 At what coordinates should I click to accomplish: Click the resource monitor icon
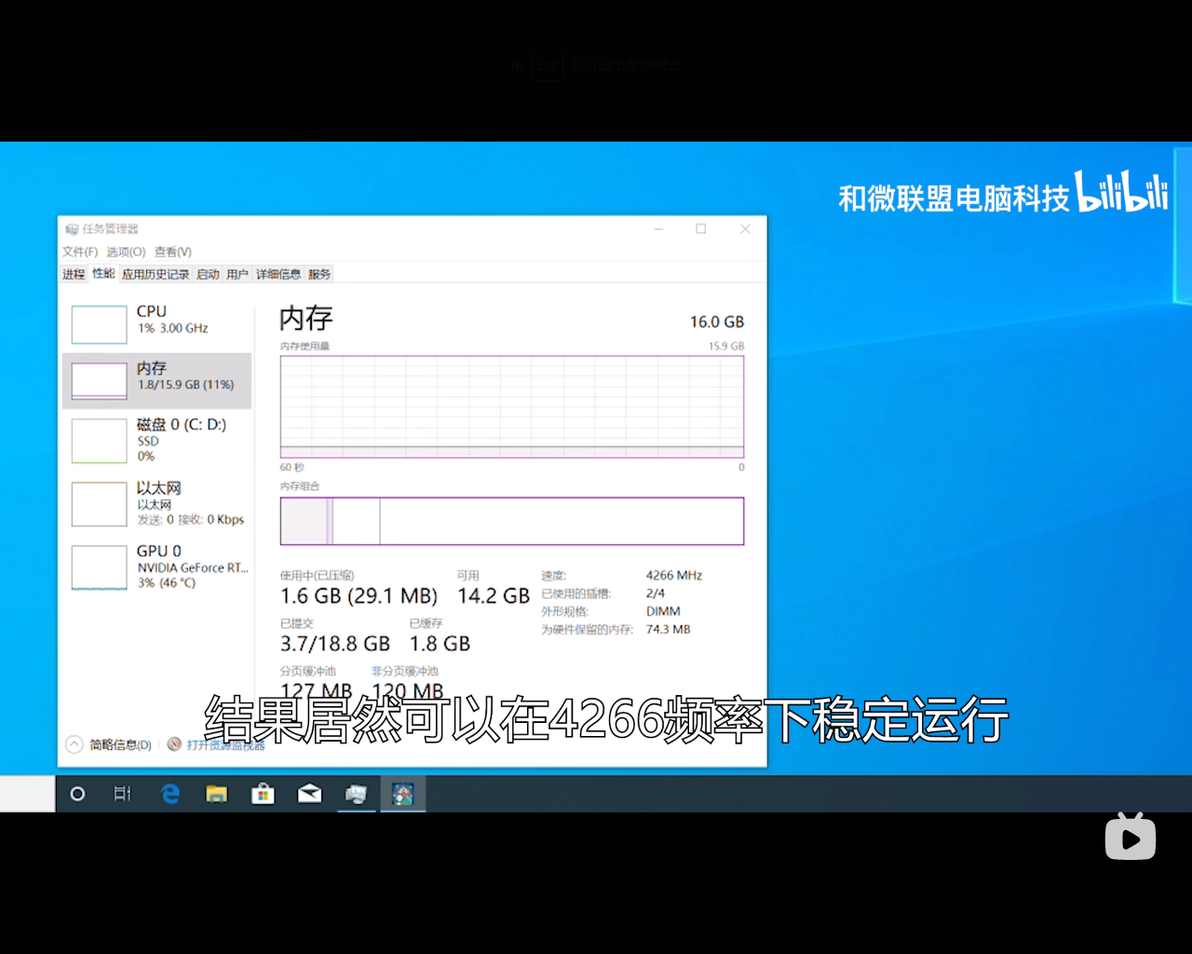point(174,744)
